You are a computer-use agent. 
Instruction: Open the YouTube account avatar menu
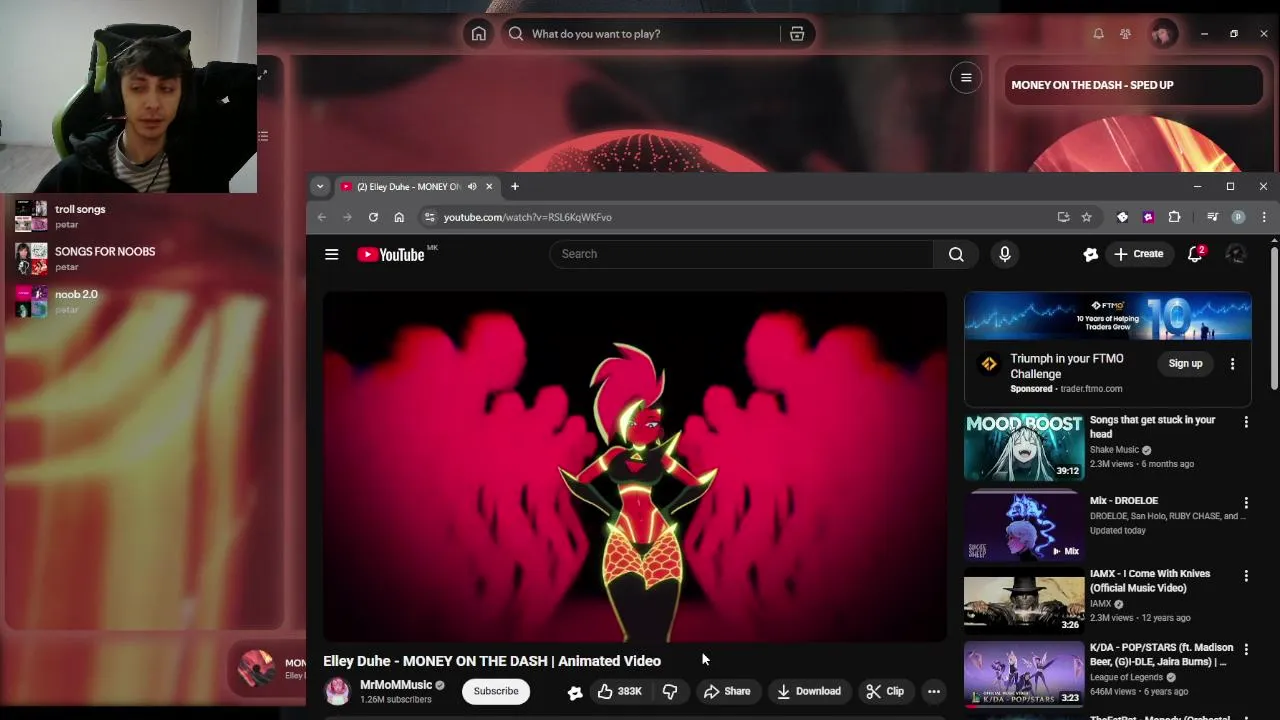pyautogui.click(x=1236, y=254)
